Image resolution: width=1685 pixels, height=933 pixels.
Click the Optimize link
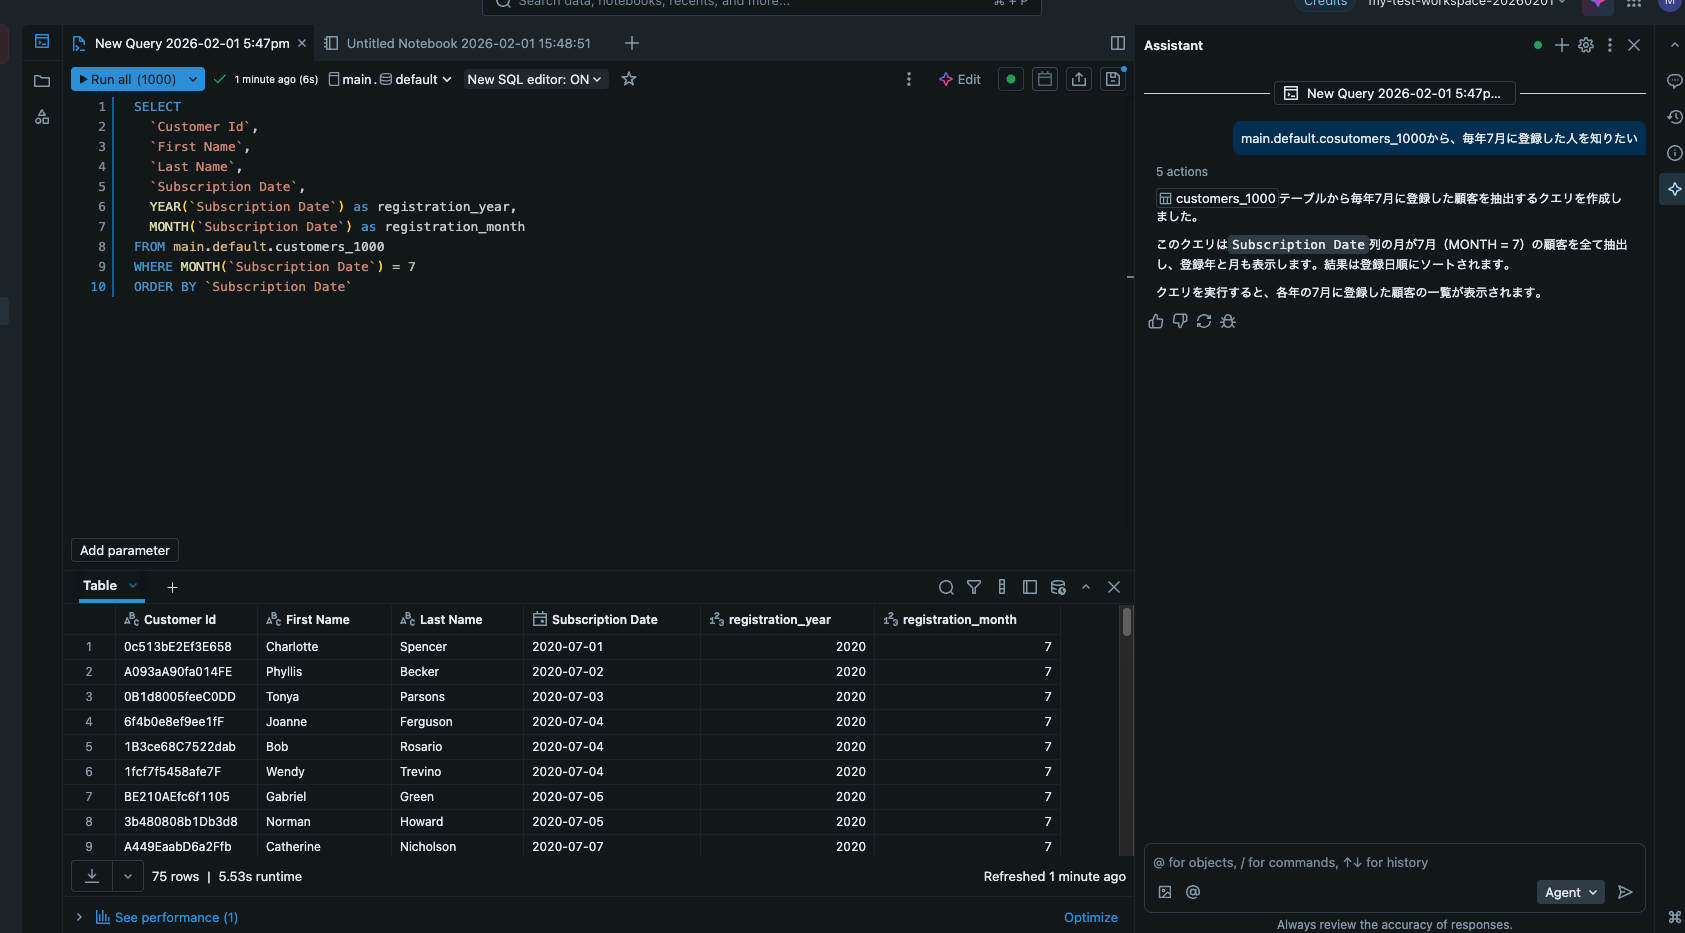click(x=1090, y=917)
